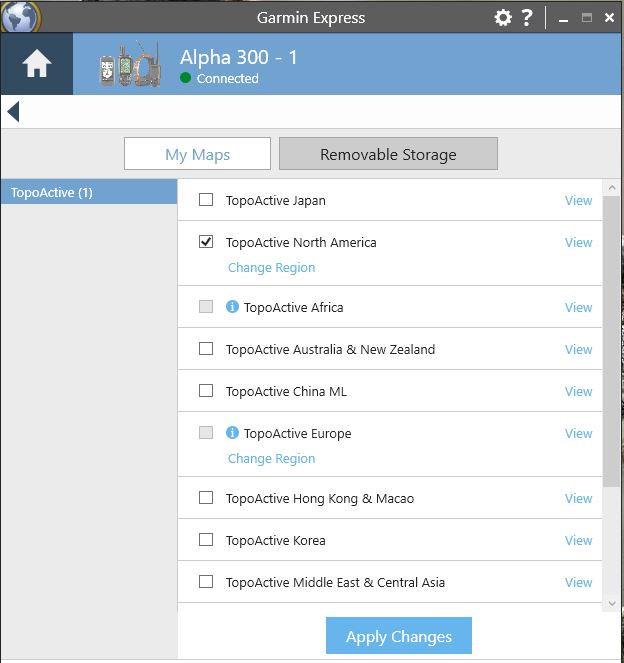
Task: Click the TopoActive Hong Kong & Macao label
Action: [320, 499]
